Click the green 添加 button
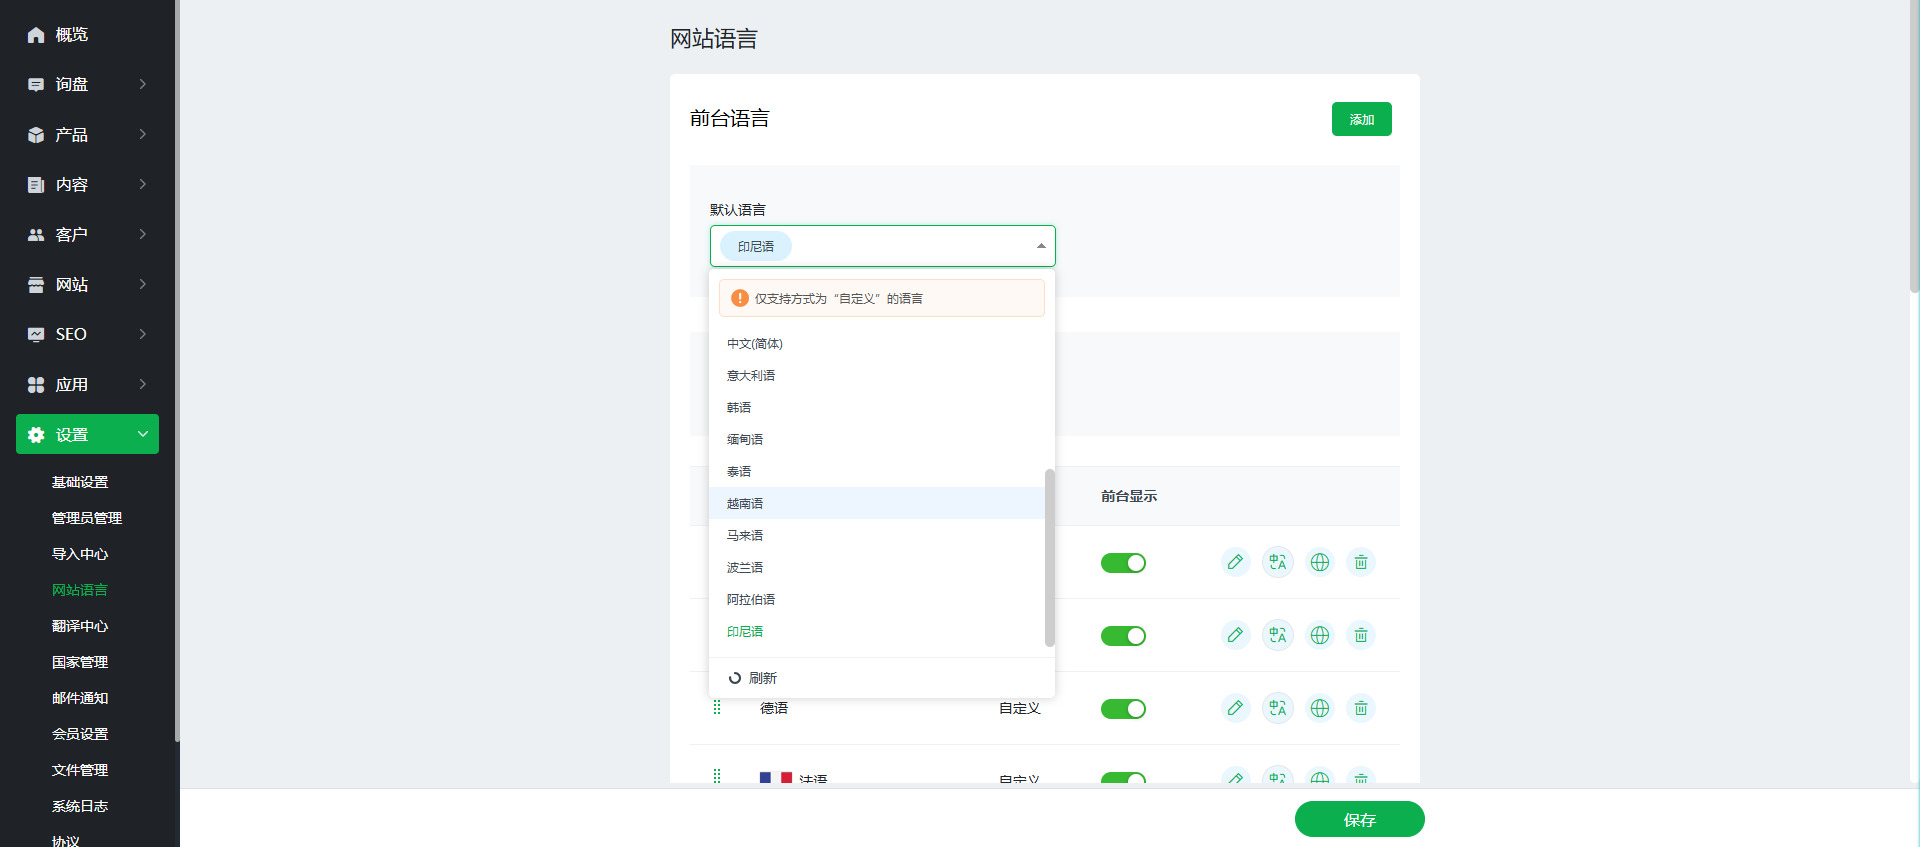Image resolution: width=1920 pixels, height=847 pixels. coord(1361,119)
